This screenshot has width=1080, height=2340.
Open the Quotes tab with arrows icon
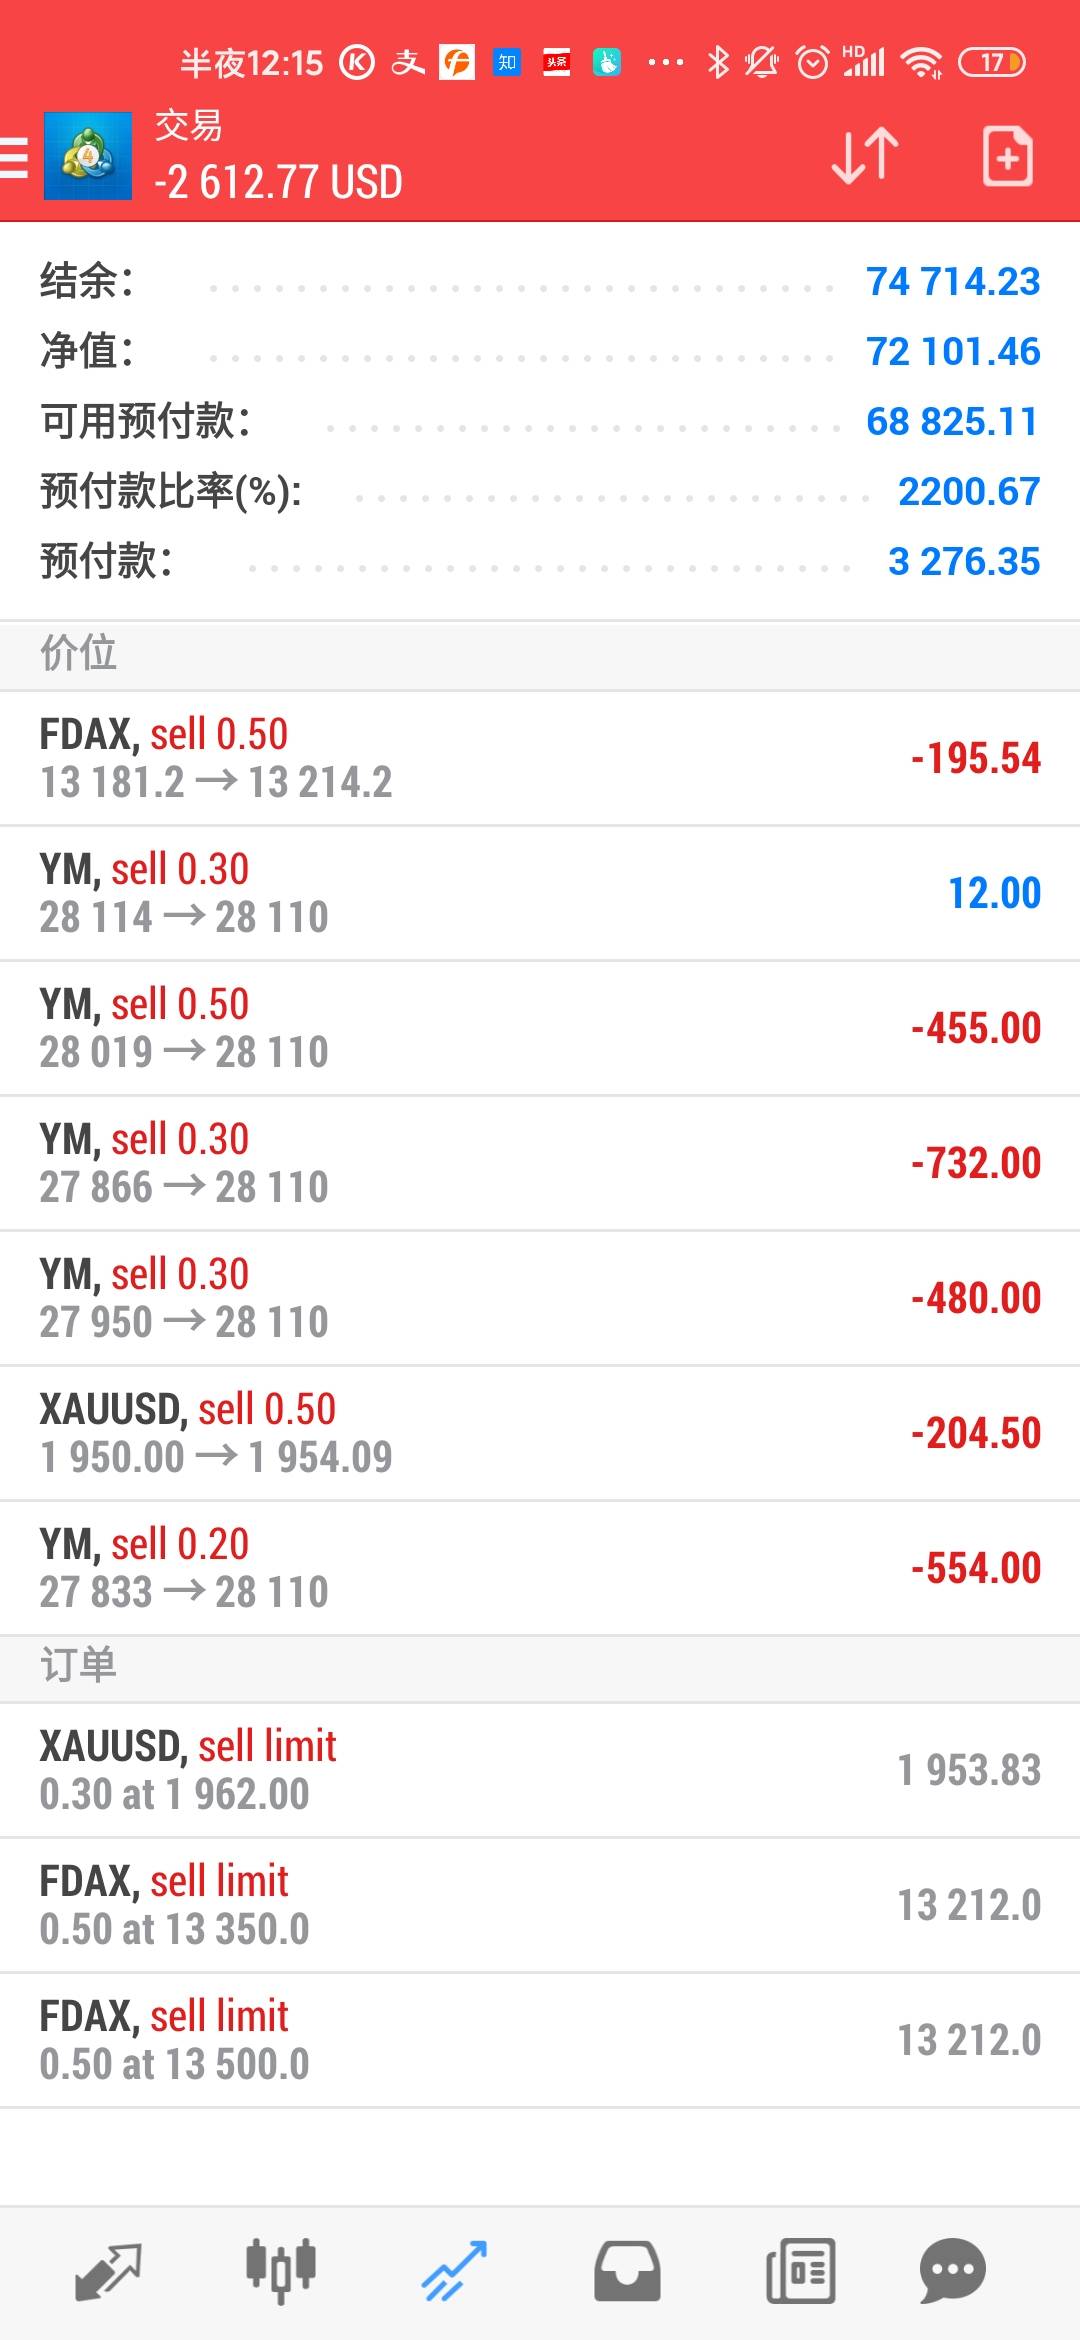(108, 2271)
